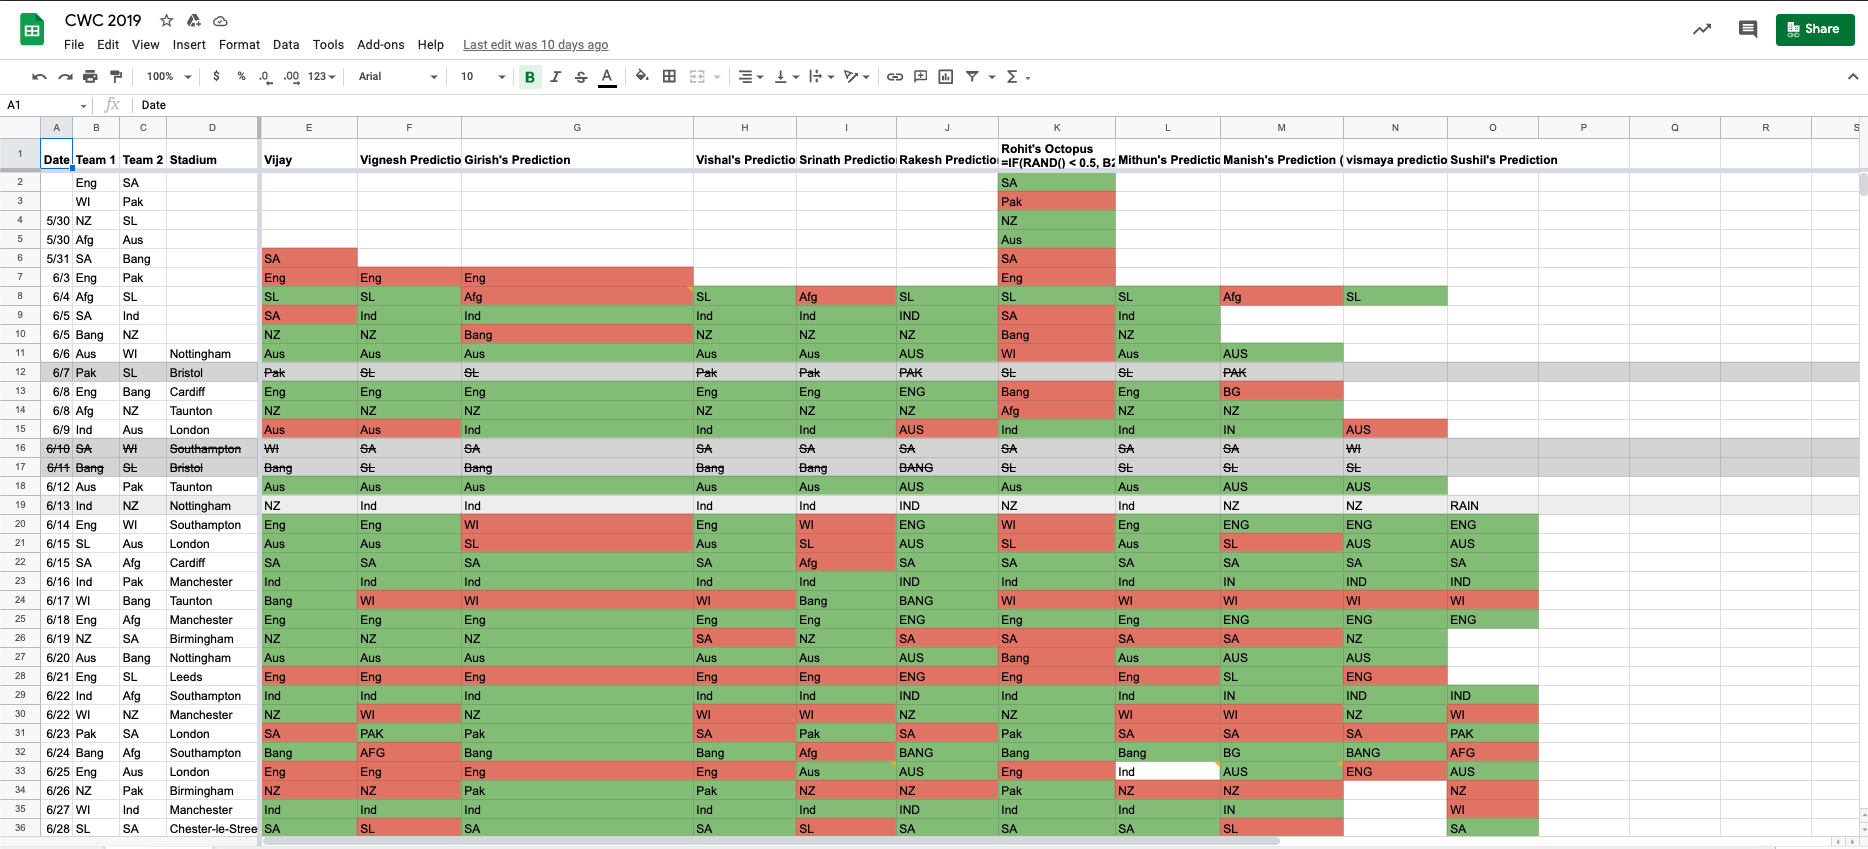Open the Tools menu

pos(328,45)
